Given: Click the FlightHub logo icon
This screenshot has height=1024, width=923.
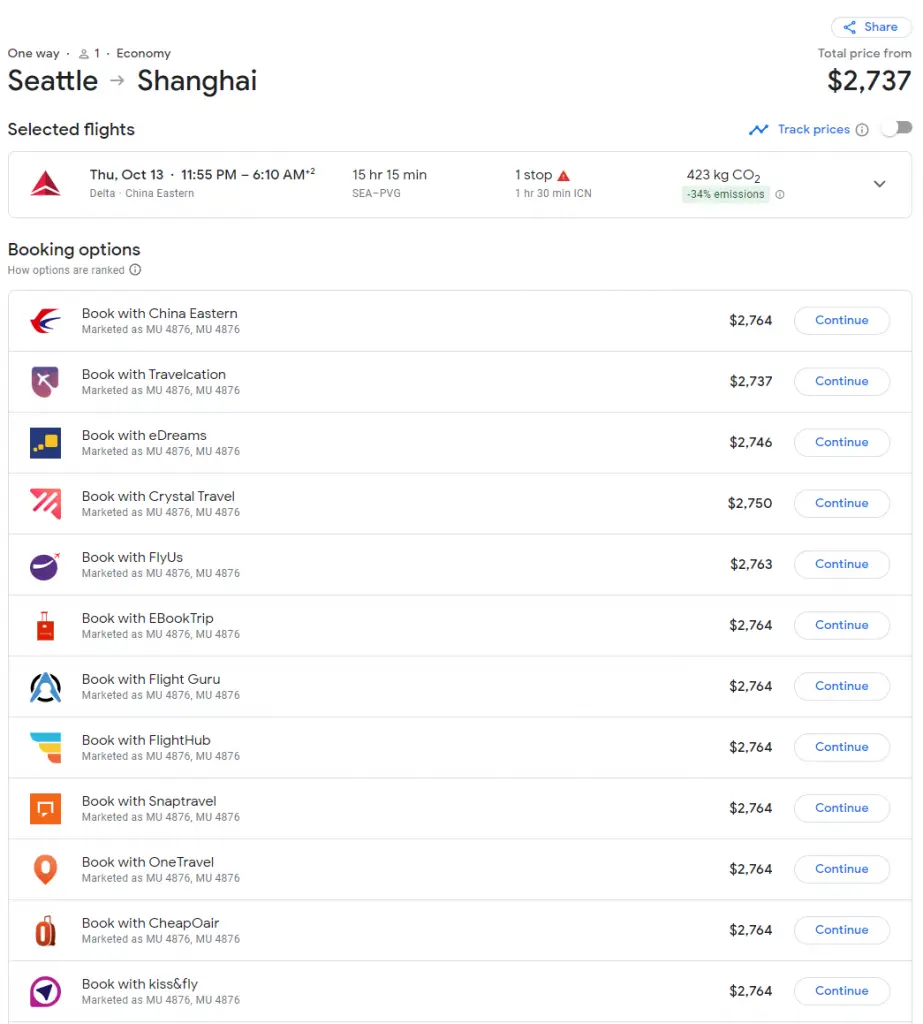Looking at the screenshot, I should coord(45,747).
